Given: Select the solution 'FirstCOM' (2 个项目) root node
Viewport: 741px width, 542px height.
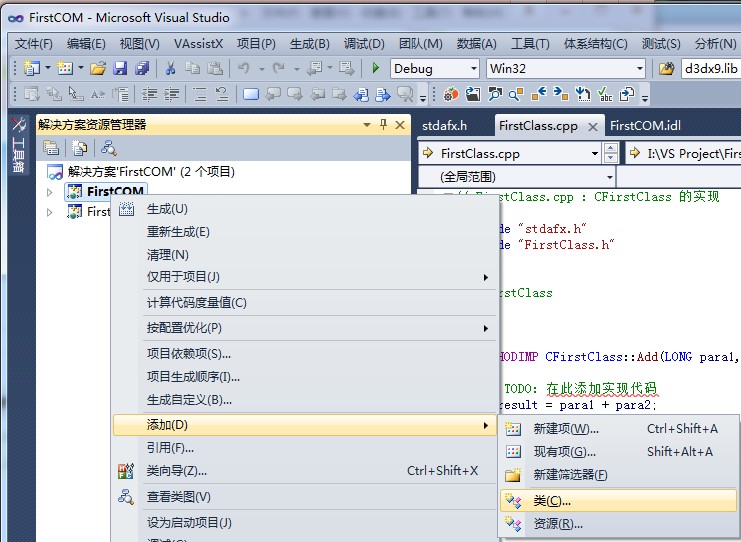Looking at the screenshot, I should click(151, 172).
